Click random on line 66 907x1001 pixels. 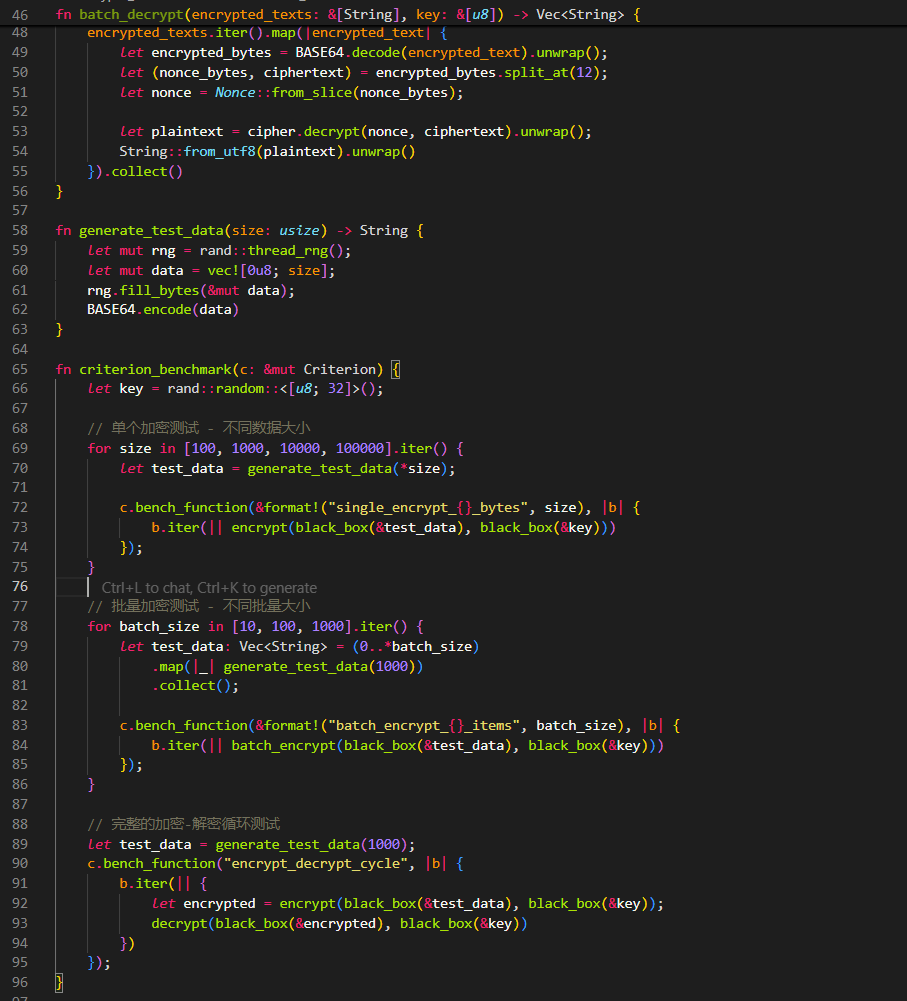(239, 388)
